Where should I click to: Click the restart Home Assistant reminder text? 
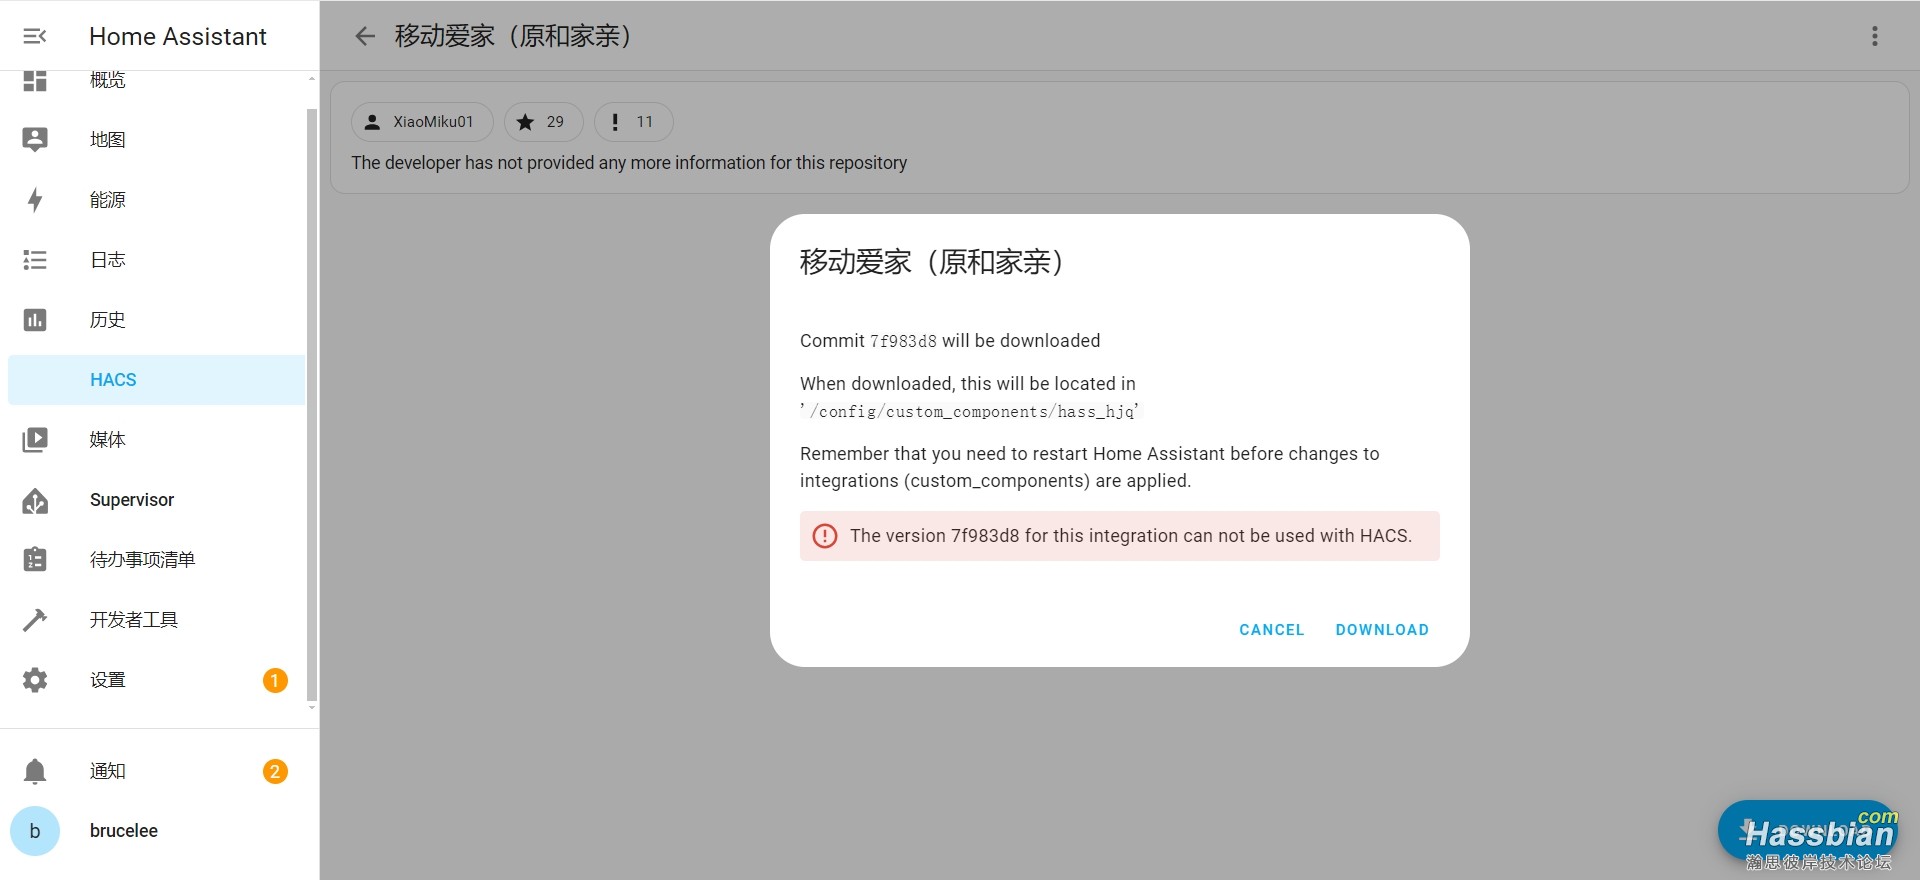pyautogui.click(x=1089, y=467)
